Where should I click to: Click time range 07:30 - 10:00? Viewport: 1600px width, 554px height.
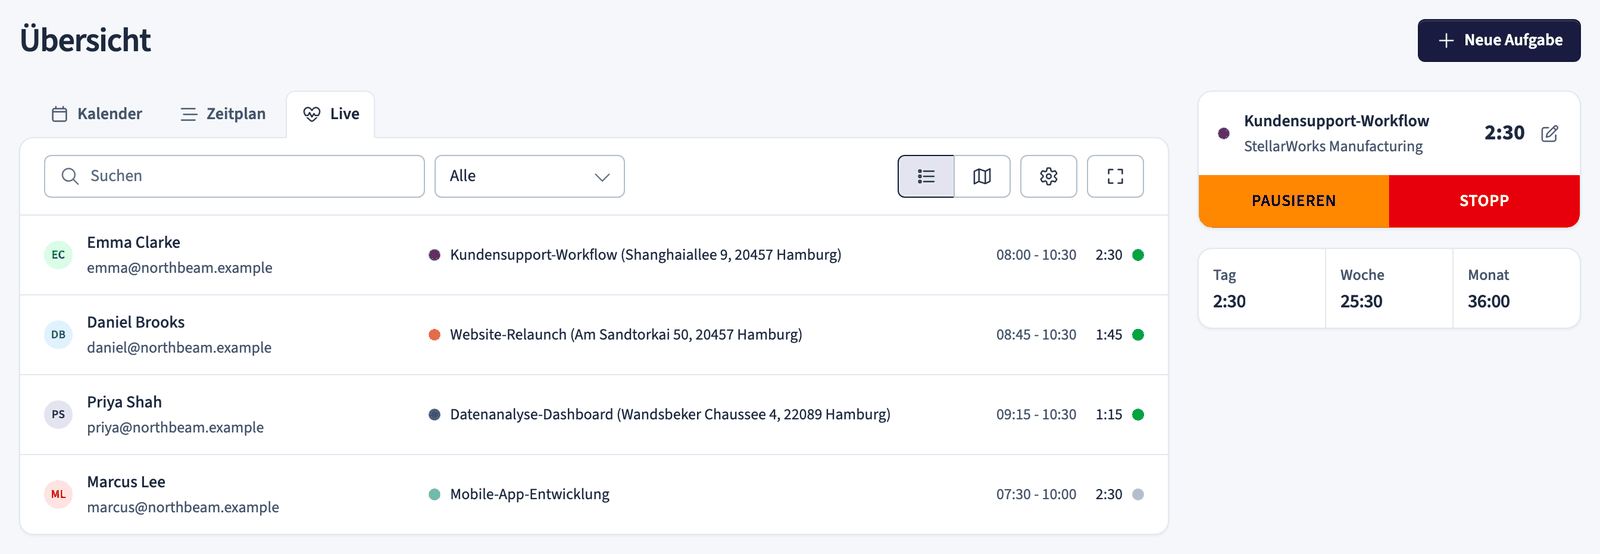click(x=1036, y=494)
